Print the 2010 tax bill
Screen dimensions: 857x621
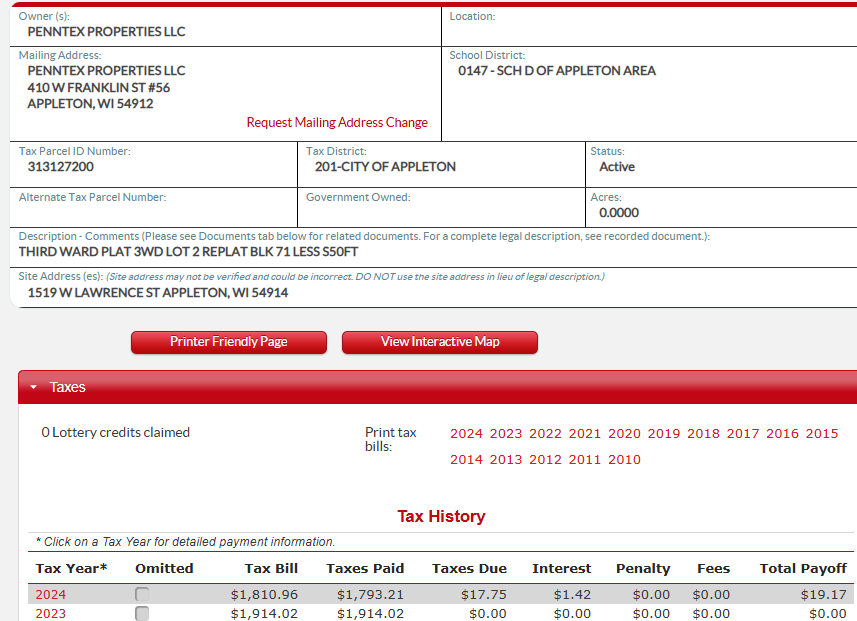pyautogui.click(x=624, y=460)
